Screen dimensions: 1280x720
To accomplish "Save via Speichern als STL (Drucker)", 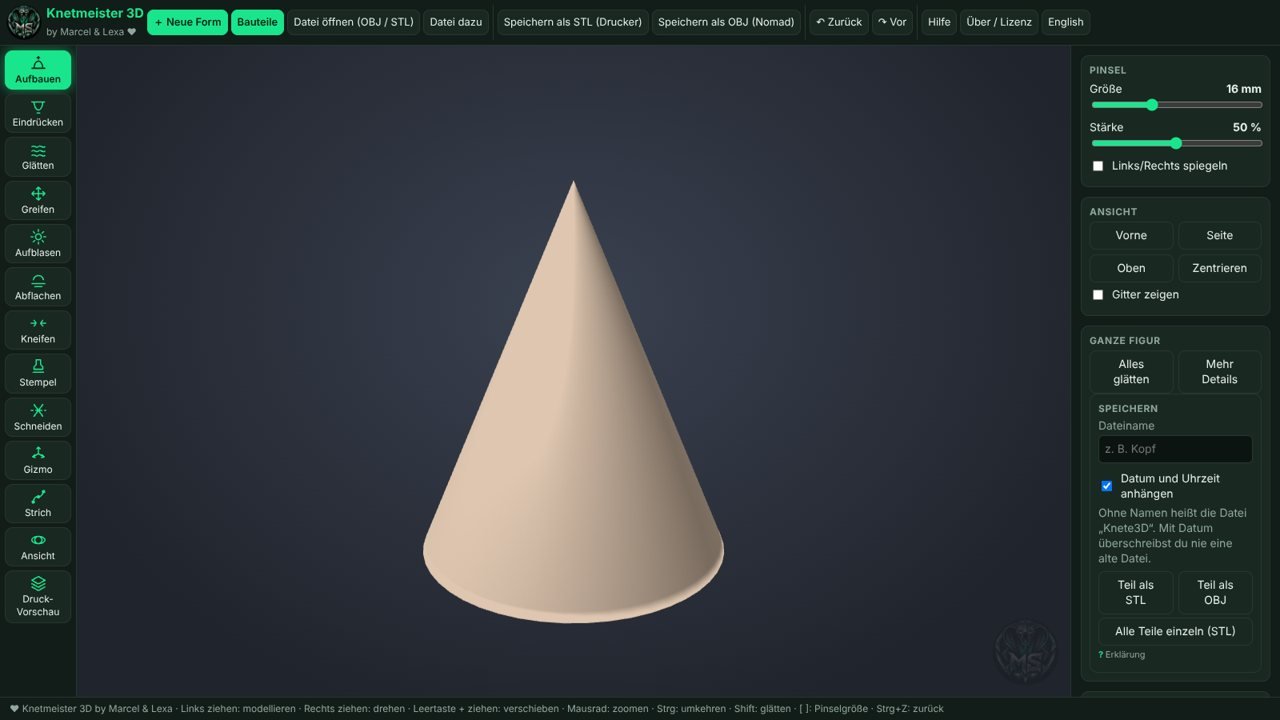I will coord(573,22).
